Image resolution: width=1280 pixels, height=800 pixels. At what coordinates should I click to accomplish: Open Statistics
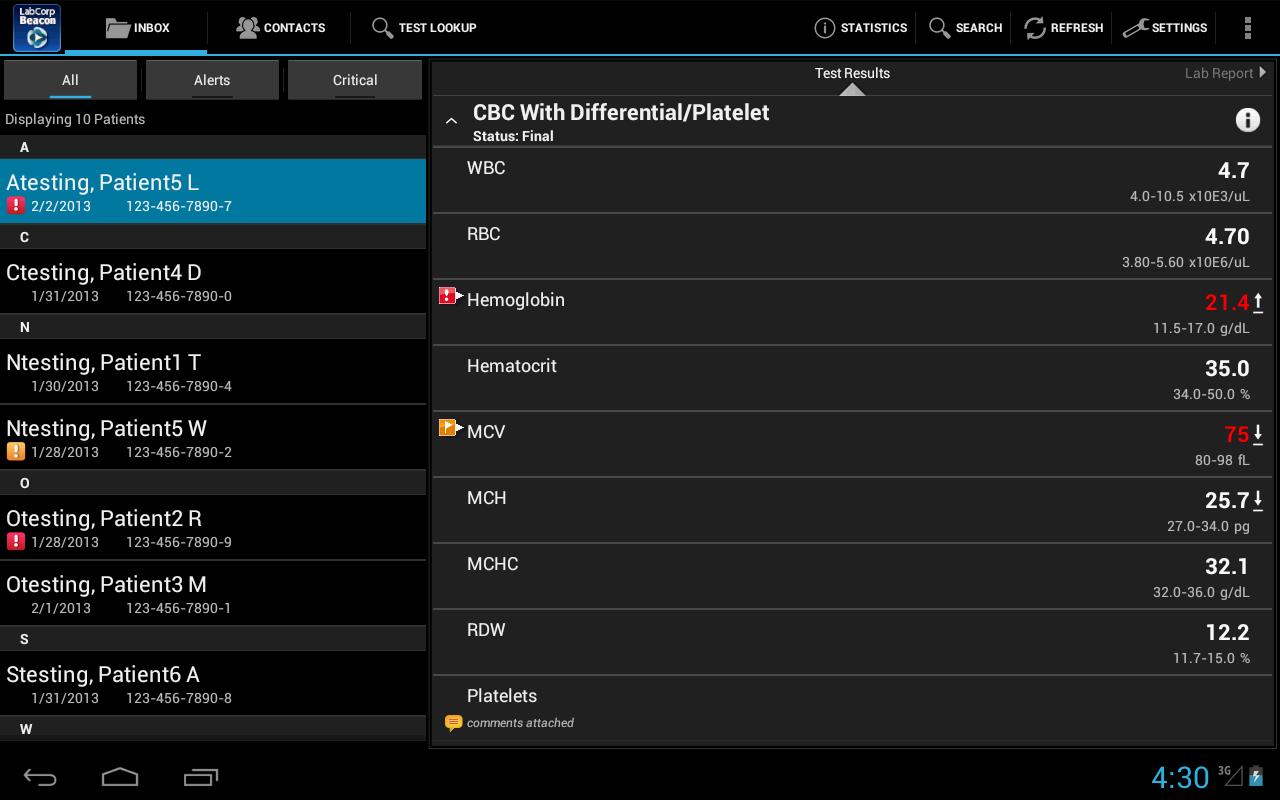coord(861,28)
